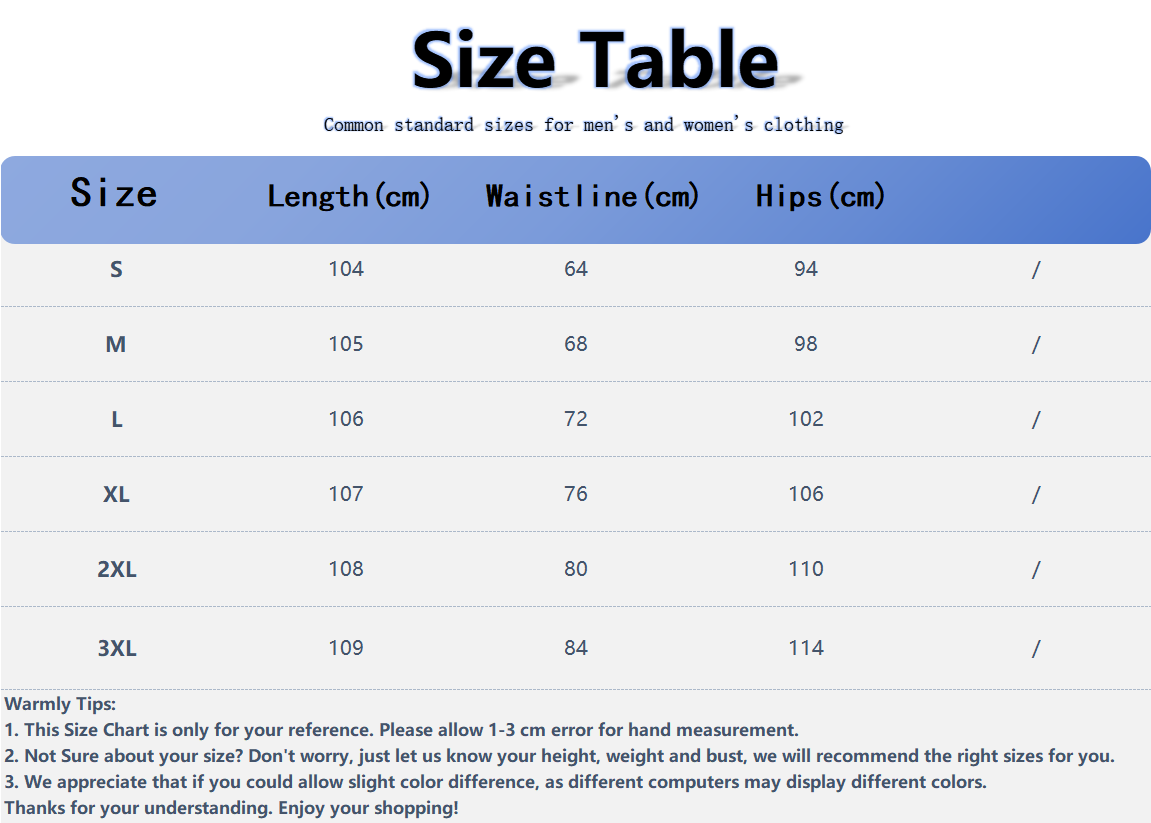
Task: Click the length value 104
Action: [346, 269]
